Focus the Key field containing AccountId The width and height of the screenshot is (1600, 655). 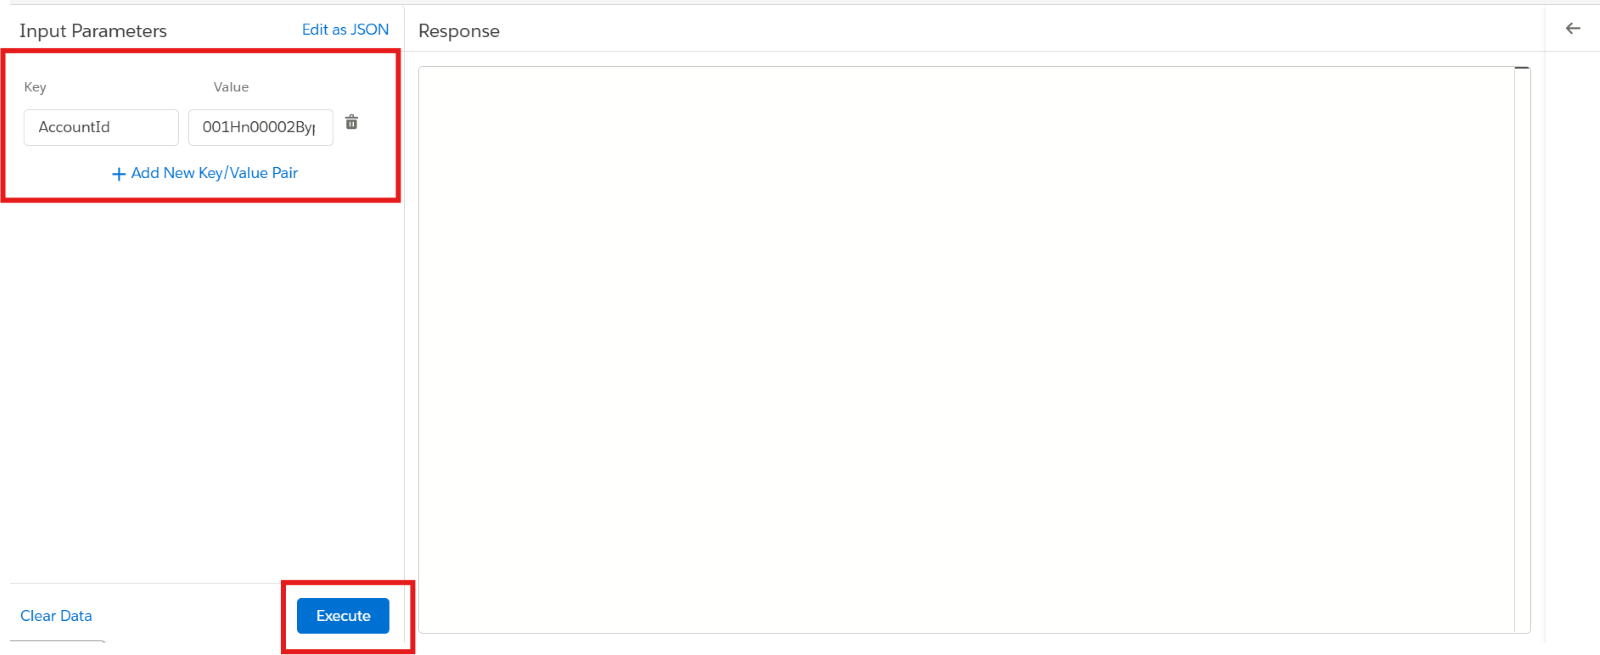click(101, 128)
